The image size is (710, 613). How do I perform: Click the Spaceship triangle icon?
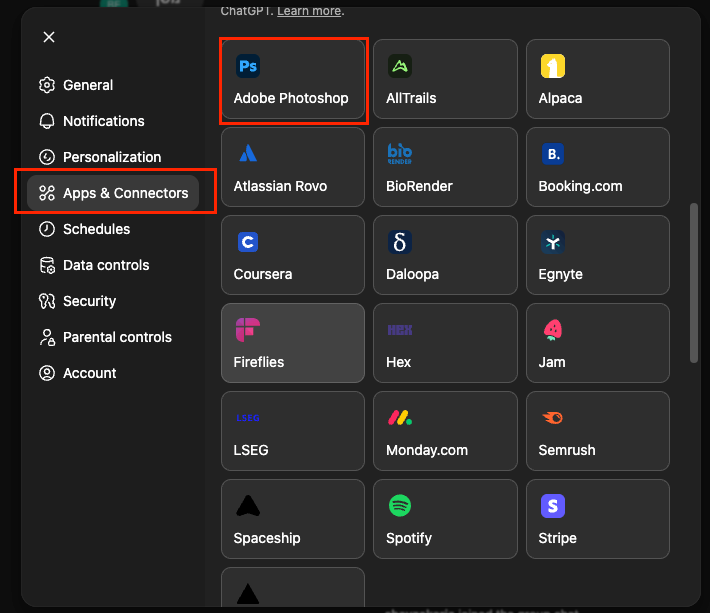click(248, 506)
